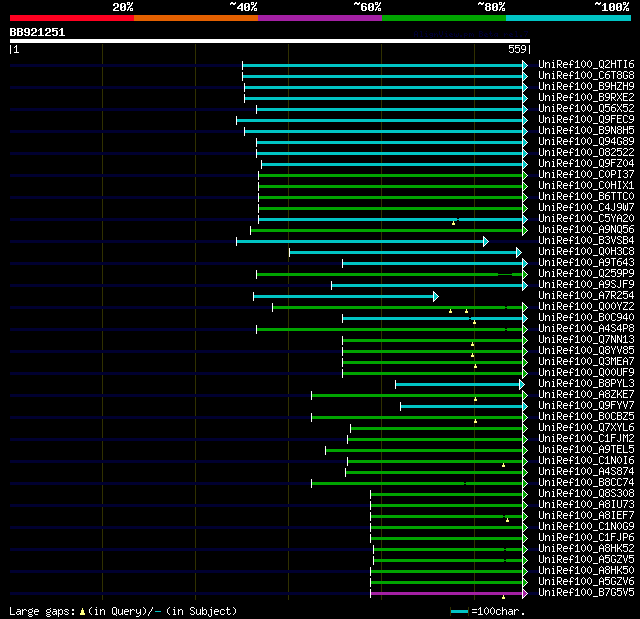Select the UniRef100_C1N0G9 entry
Screen dimensions: 640x619
[586, 527]
